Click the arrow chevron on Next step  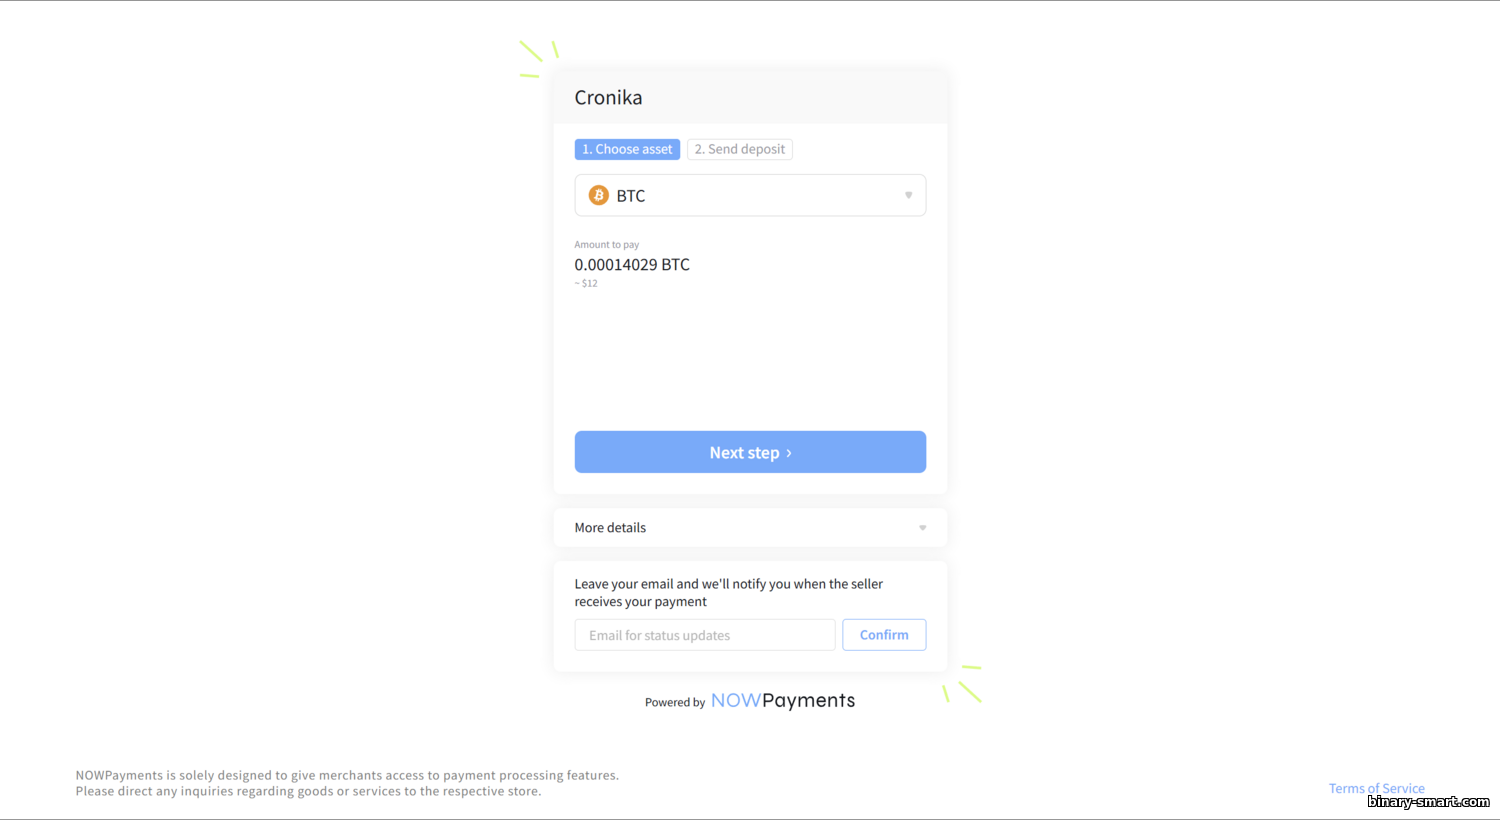point(789,453)
